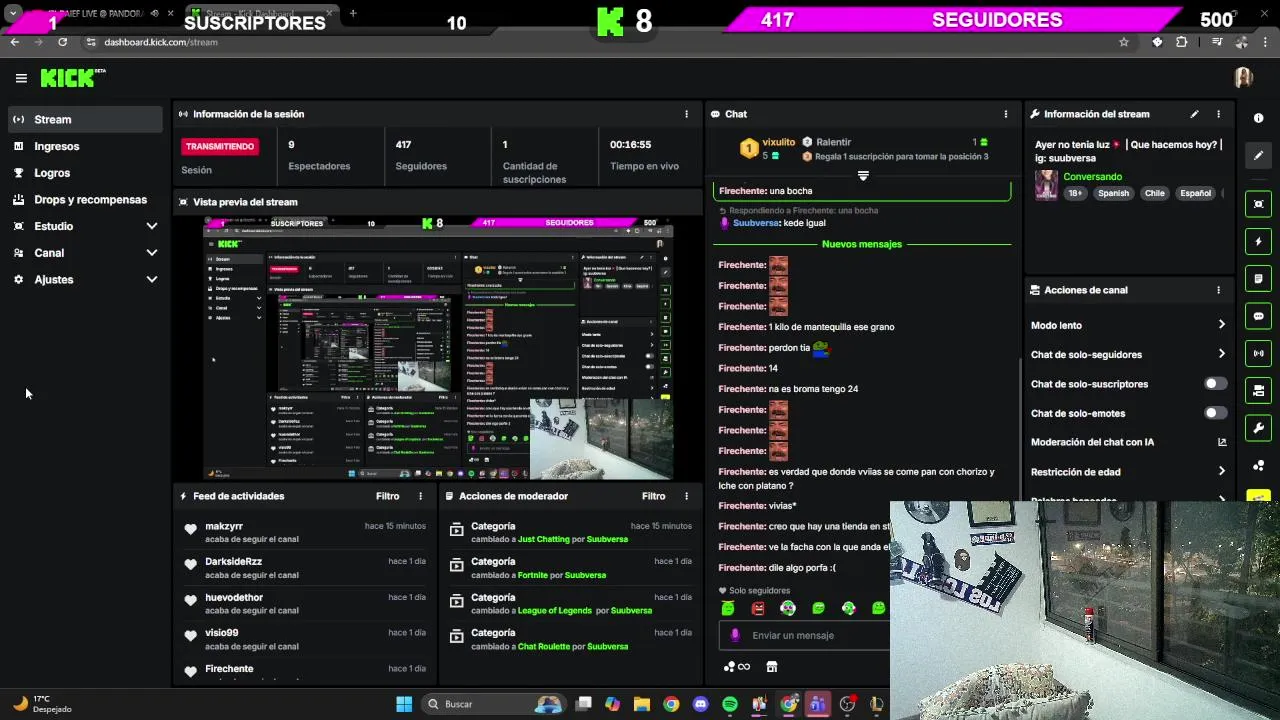Click the Conversando category link
The width and height of the screenshot is (1280, 720).
[x=1092, y=177]
